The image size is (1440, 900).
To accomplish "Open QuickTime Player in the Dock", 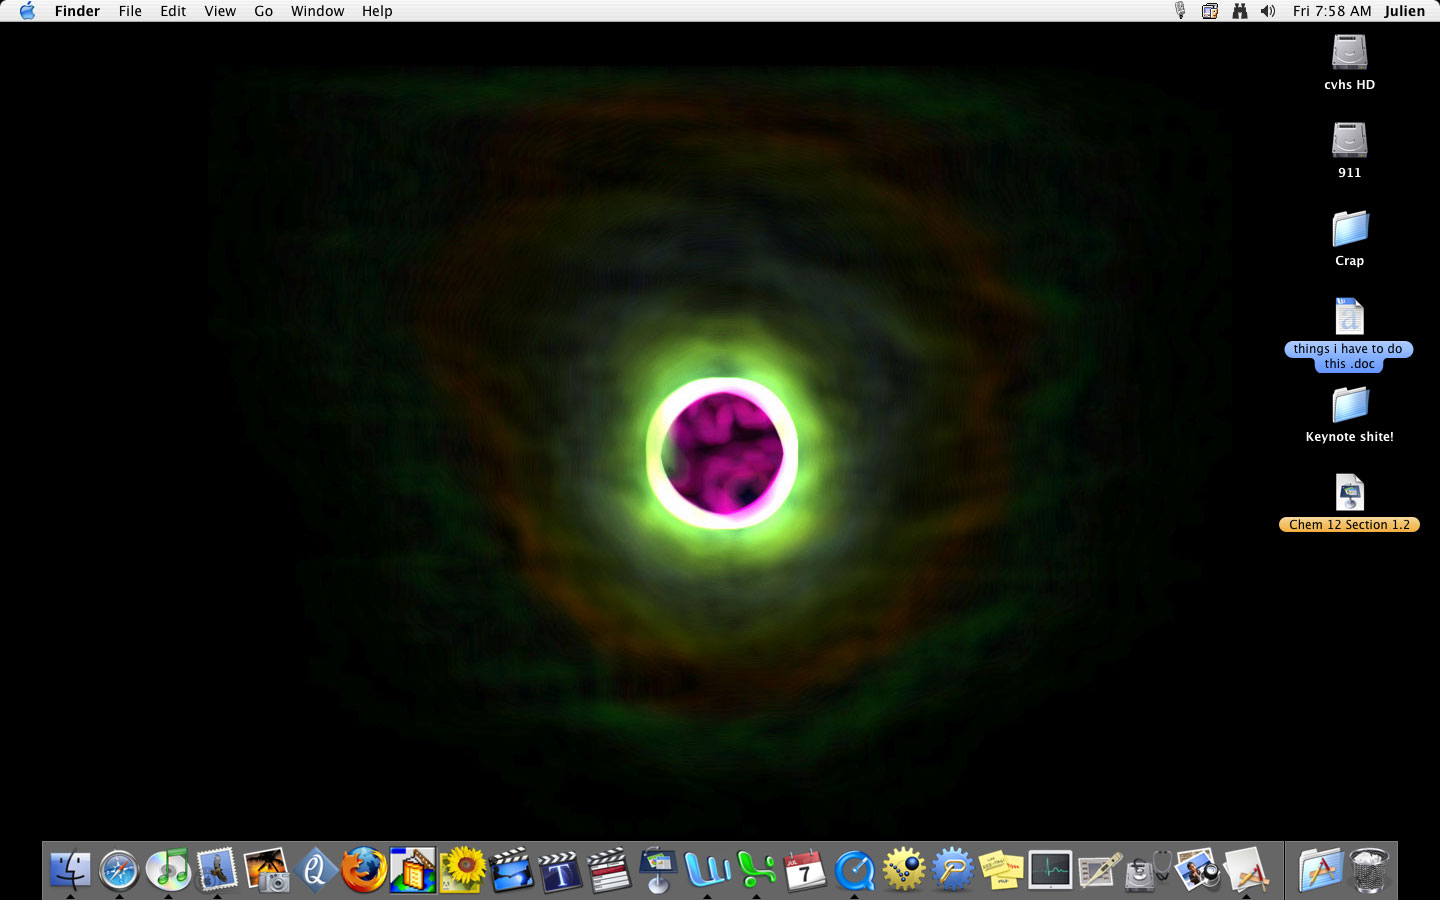I will pos(854,869).
